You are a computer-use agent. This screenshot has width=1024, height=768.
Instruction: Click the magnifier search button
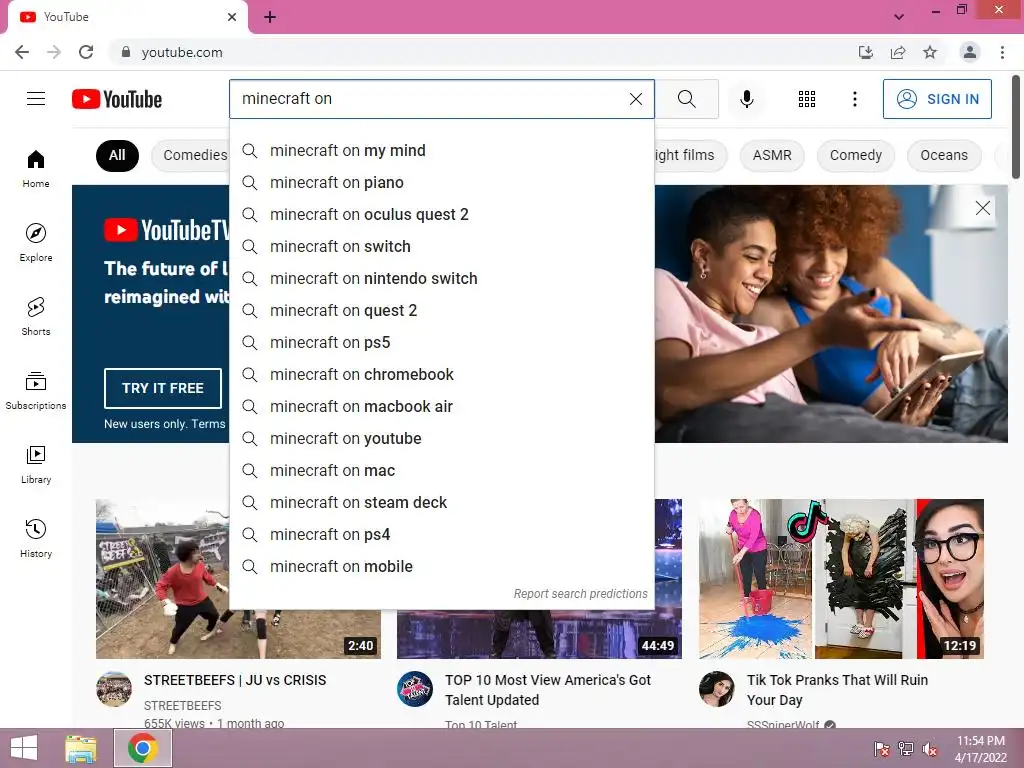686,99
